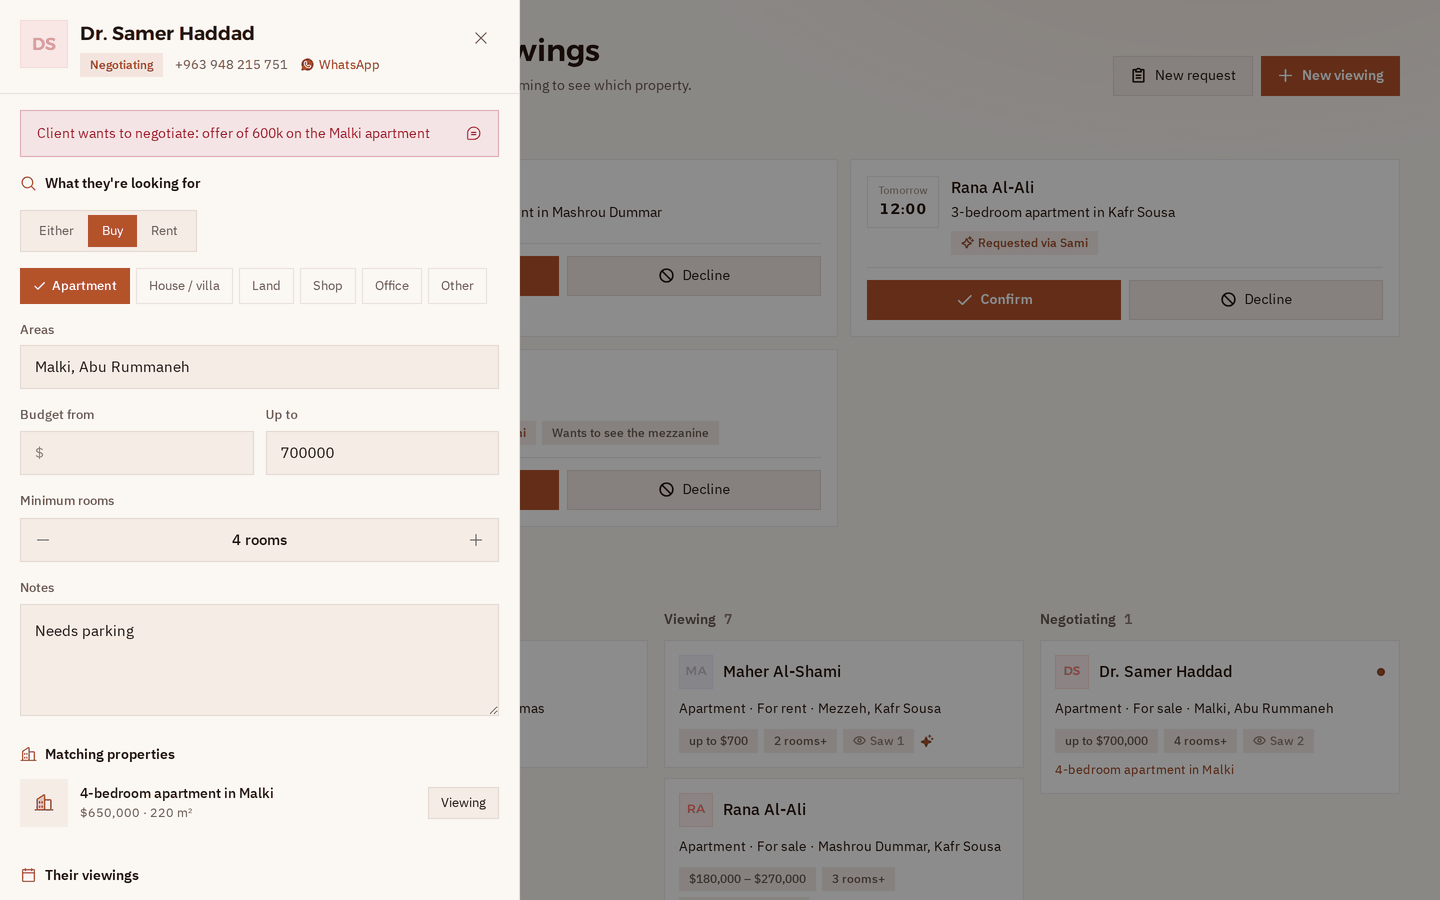Click the New request clipboard button

[1183, 76]
